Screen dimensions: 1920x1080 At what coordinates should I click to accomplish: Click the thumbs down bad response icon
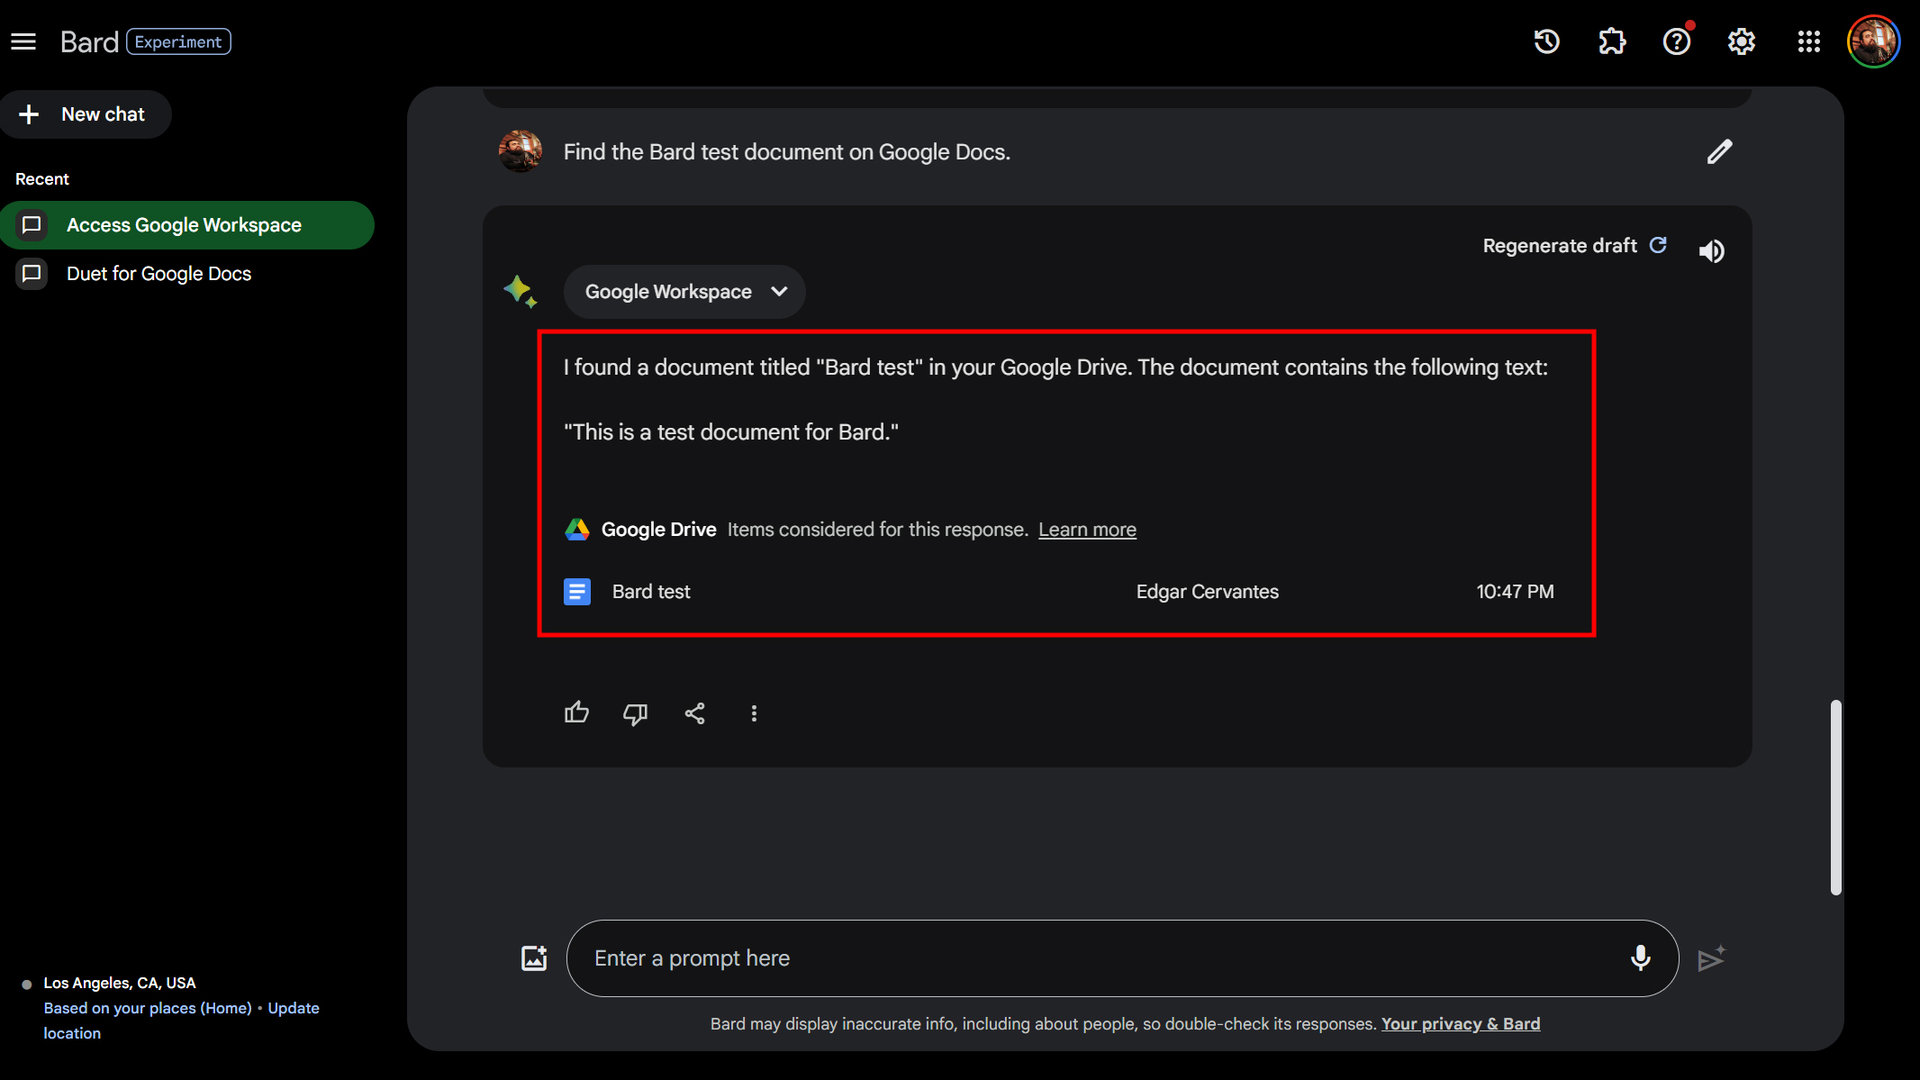click(x=635, y=713)
